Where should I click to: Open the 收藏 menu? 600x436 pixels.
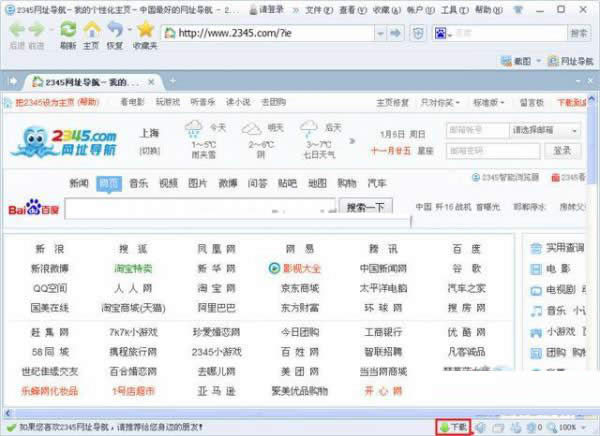(x=387, y=10)
